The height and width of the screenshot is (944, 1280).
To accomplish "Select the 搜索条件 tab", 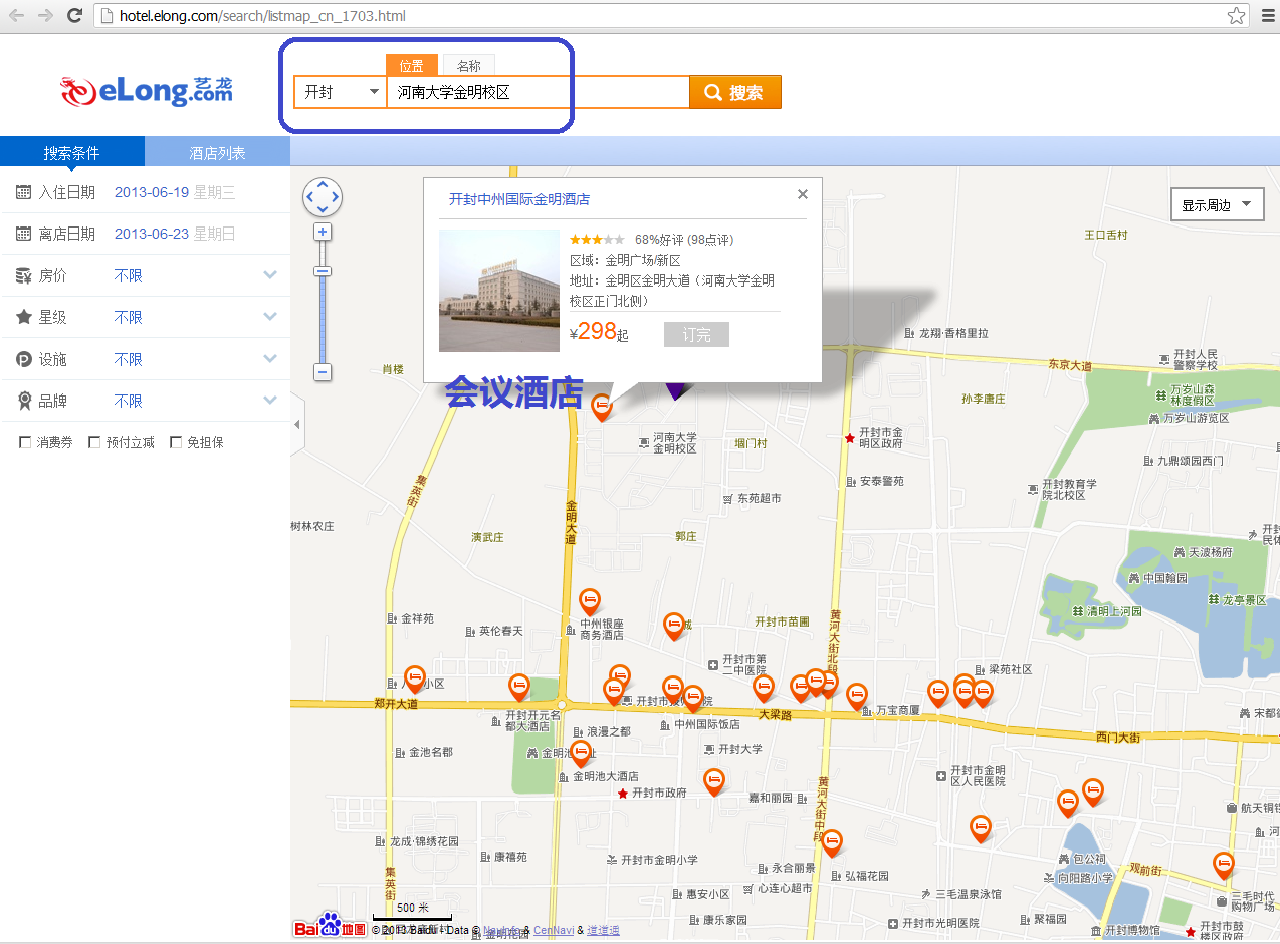I will pyautogui.click(x=72, y=152).
